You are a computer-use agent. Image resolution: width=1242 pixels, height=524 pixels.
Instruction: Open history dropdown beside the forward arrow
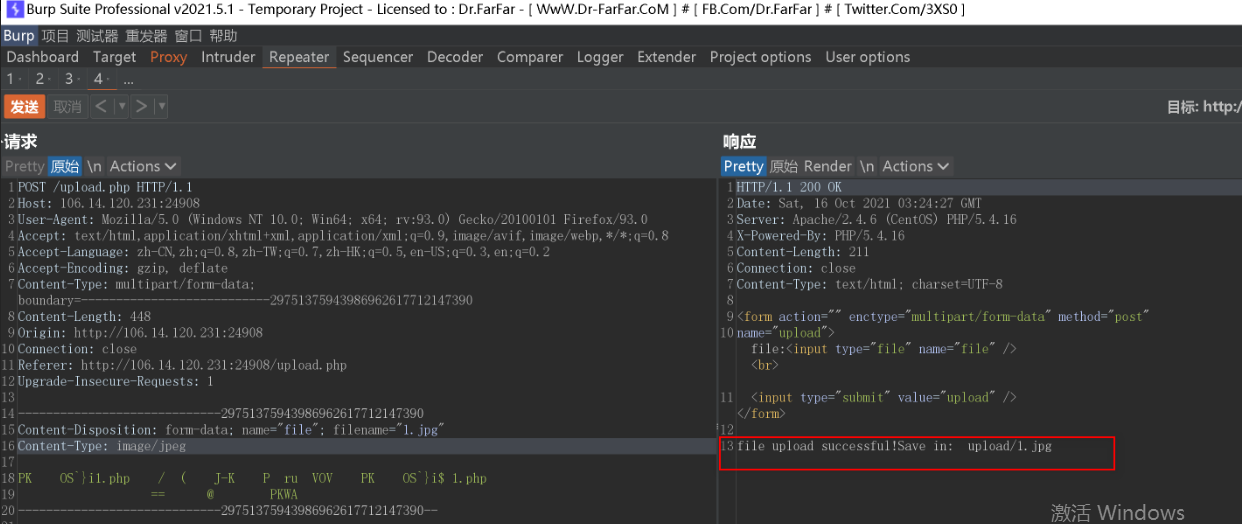click(x=161, y=106)
